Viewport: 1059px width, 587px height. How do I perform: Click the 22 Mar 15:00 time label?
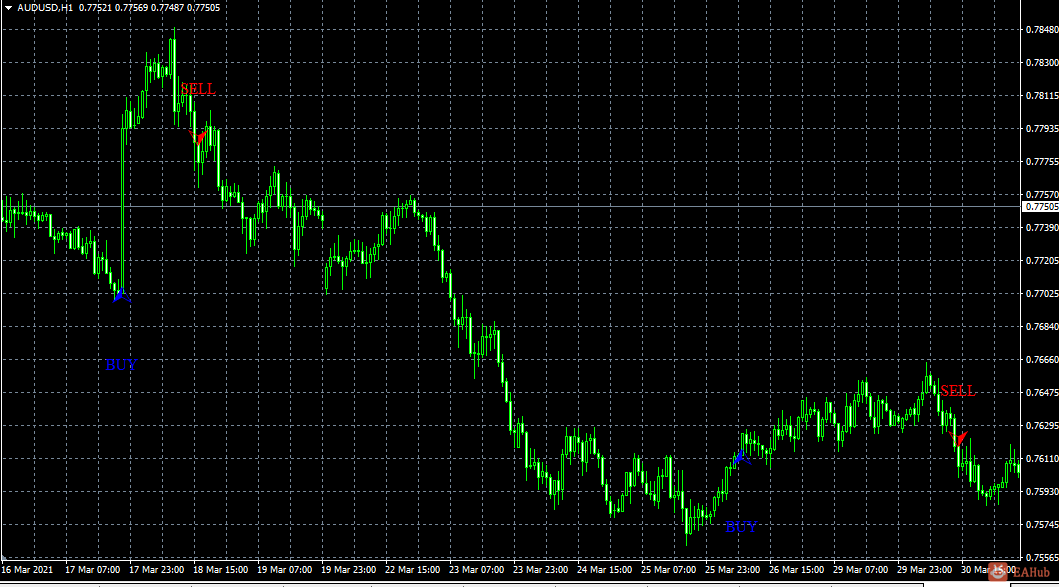413,570
